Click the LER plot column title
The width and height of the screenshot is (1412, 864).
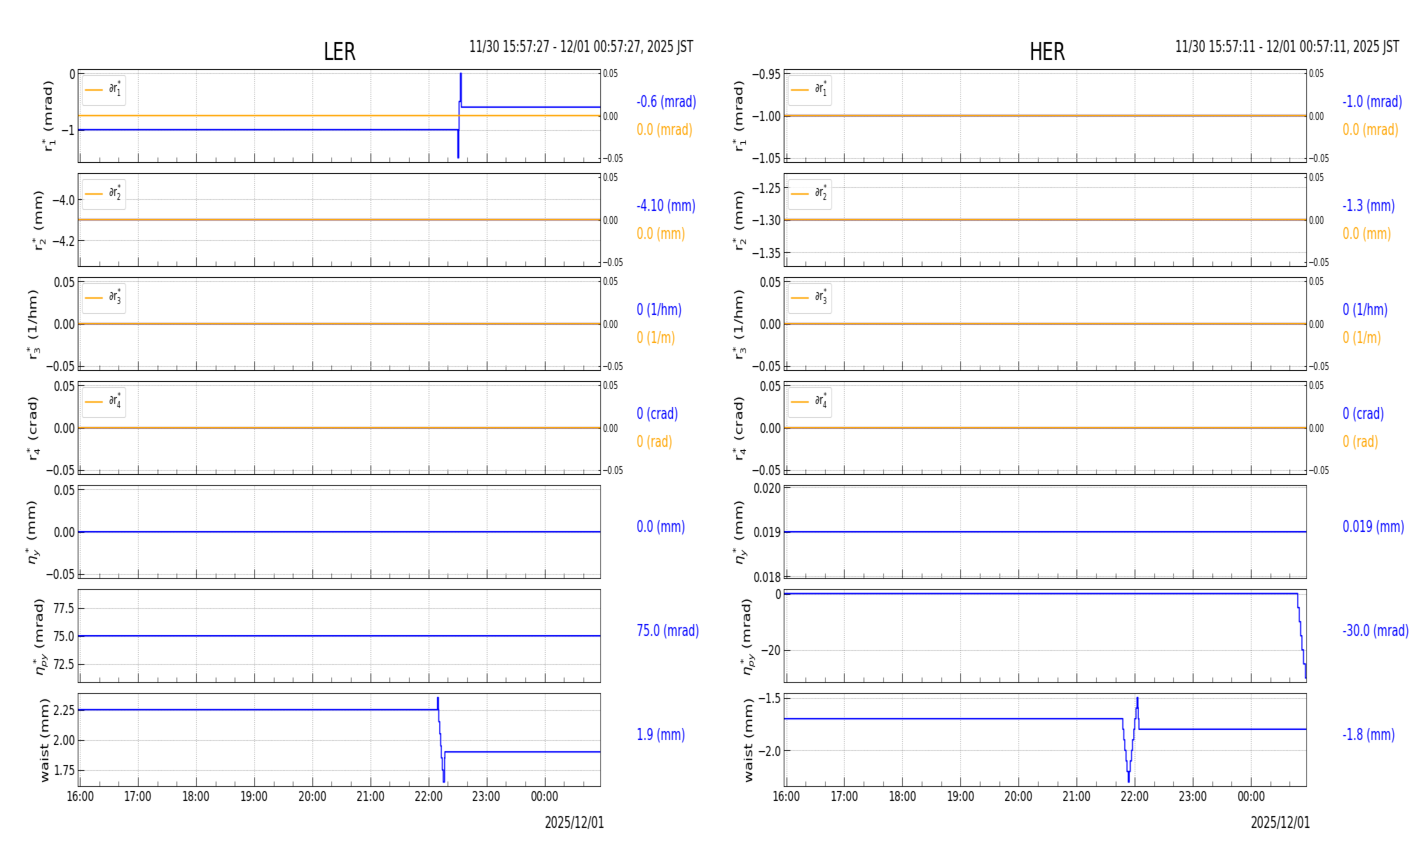[x=339, y=52]
